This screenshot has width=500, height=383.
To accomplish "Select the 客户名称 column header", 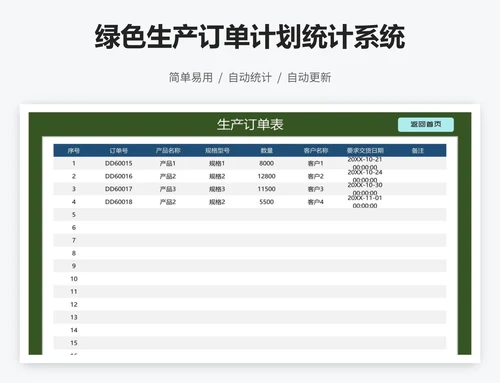I will tap(316, 151).
